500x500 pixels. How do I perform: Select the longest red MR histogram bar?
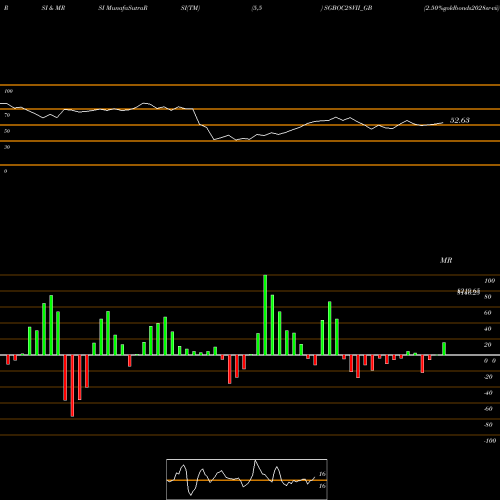(x=72, y=386)
